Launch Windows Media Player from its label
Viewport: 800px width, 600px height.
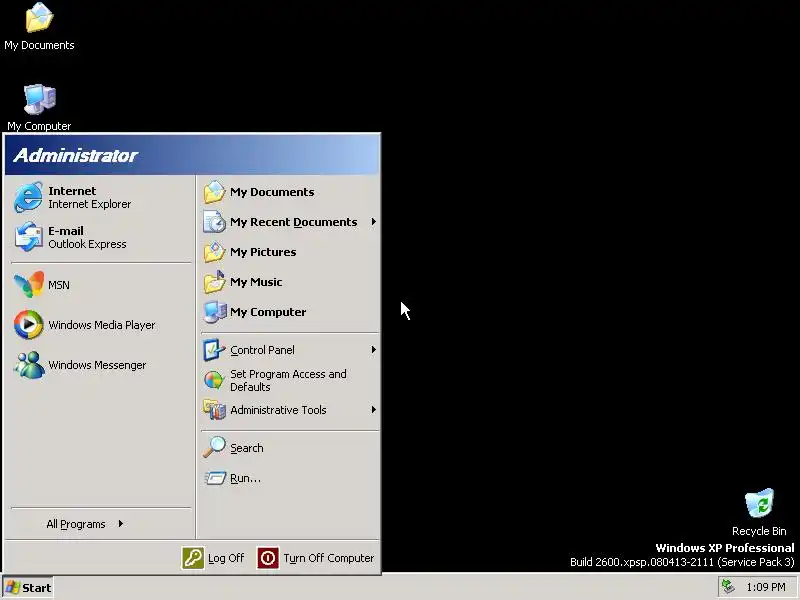(x=102, y=325)
